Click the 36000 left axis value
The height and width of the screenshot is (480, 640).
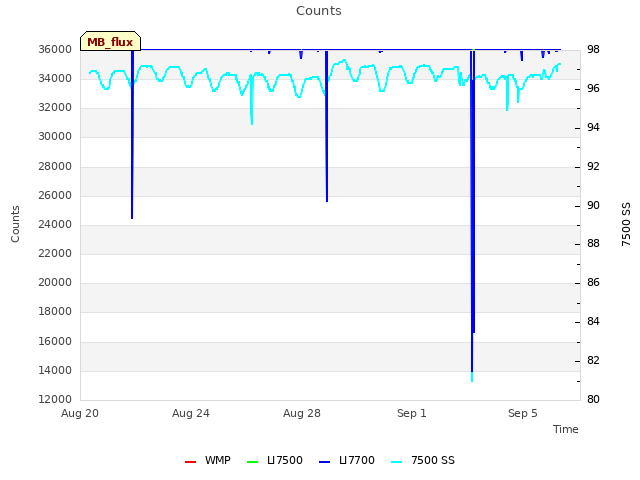coord(55,49)
